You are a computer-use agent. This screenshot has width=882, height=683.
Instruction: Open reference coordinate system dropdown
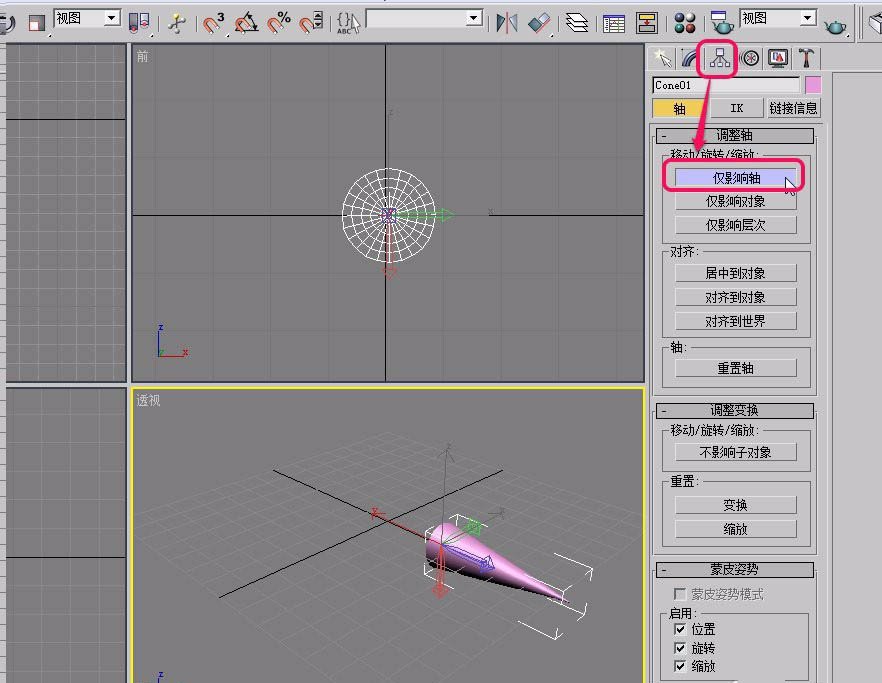(x=112, y=18)
